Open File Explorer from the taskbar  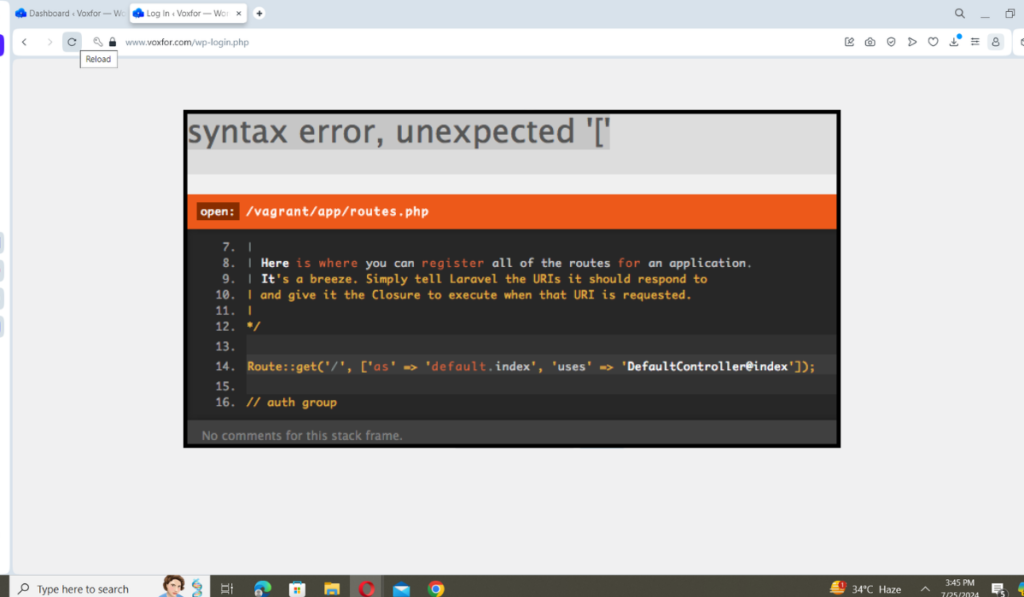332,588
